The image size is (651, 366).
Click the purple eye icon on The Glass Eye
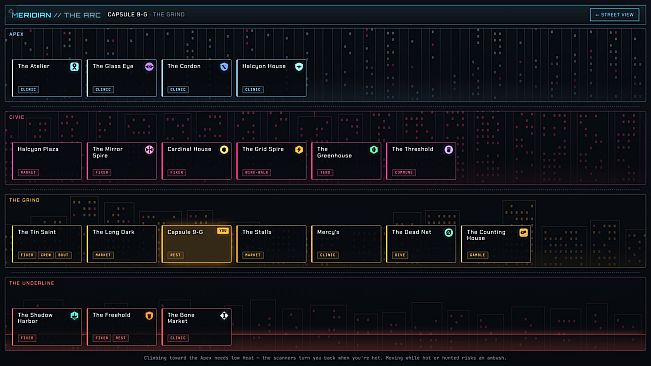(x=149, y=66)
